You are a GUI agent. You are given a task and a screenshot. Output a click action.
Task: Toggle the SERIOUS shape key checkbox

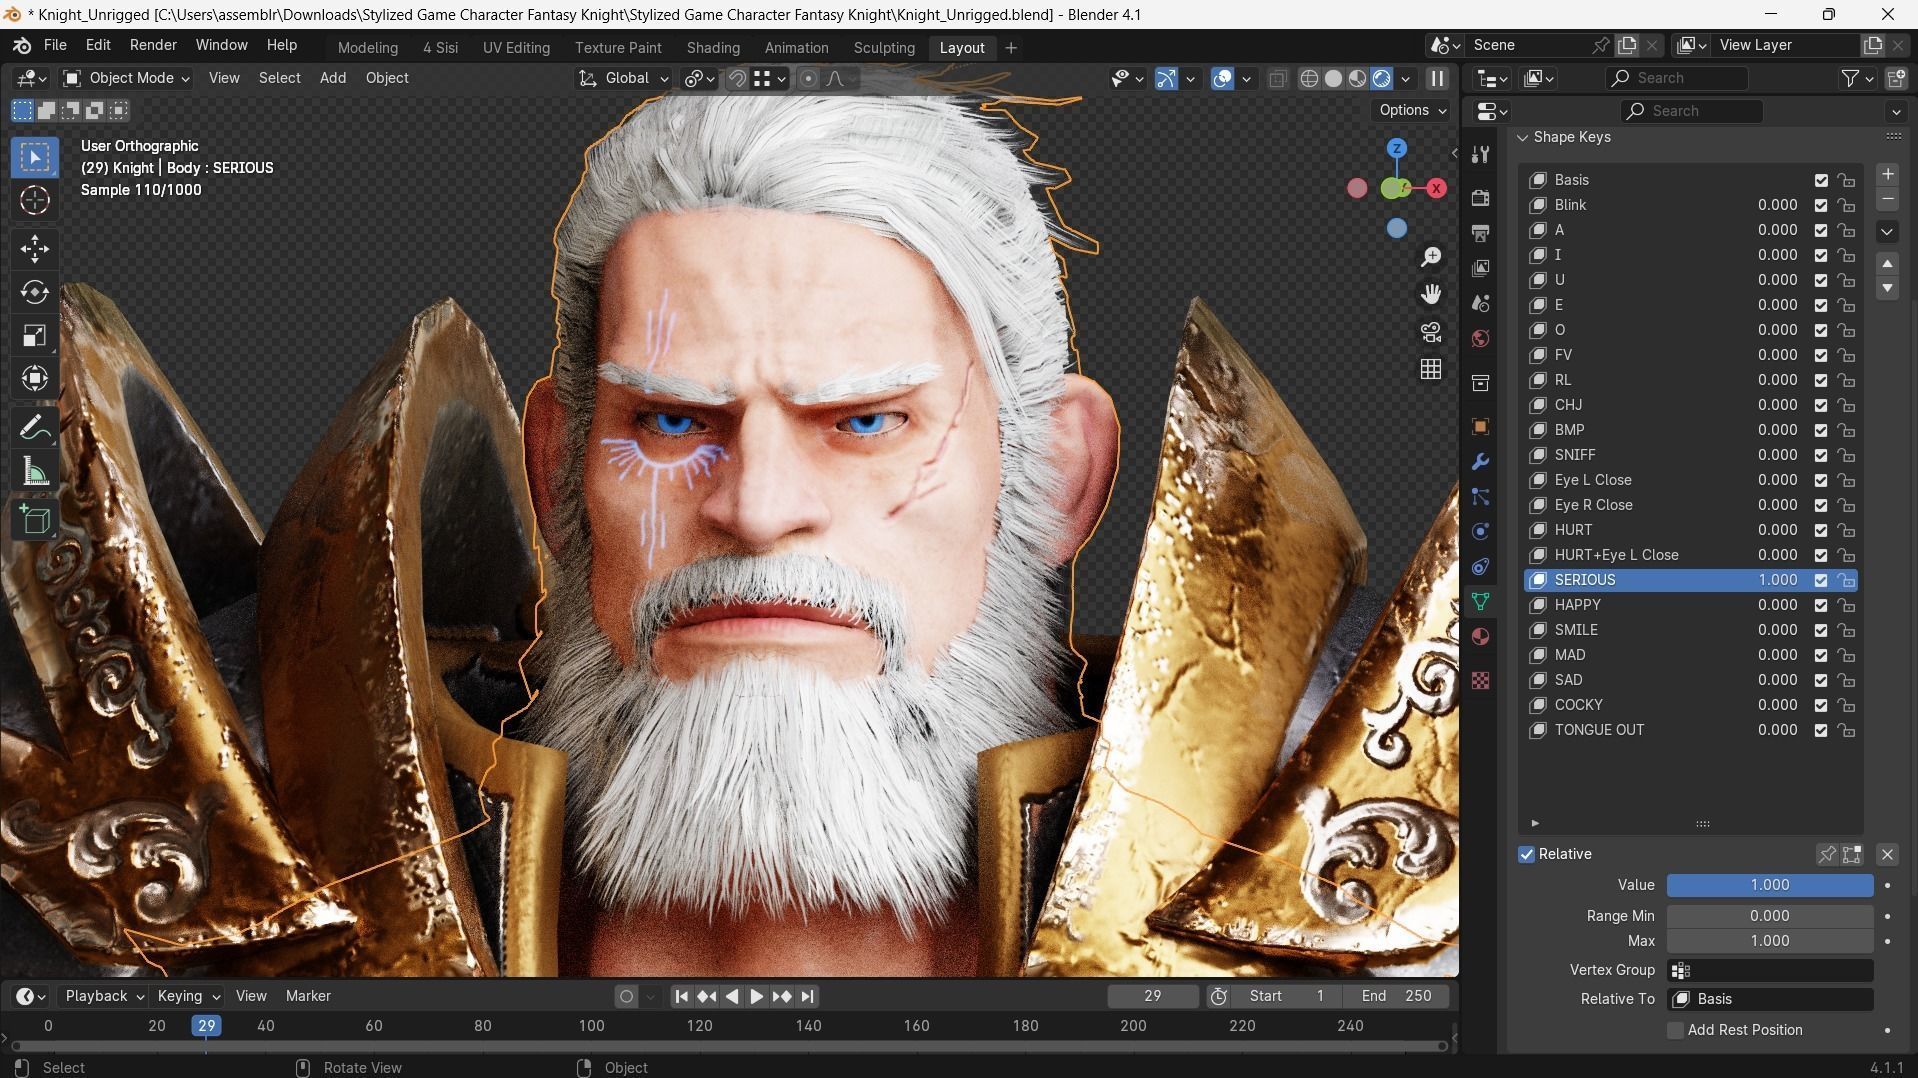(x=1821, y=580)
